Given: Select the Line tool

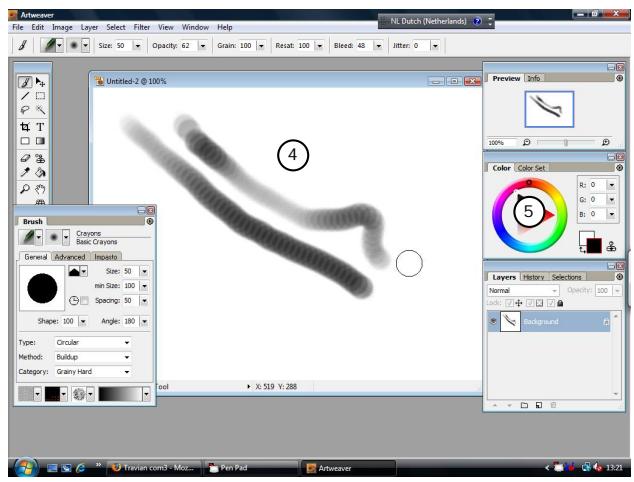Looking at the screenshot, I should click(25, 96).
